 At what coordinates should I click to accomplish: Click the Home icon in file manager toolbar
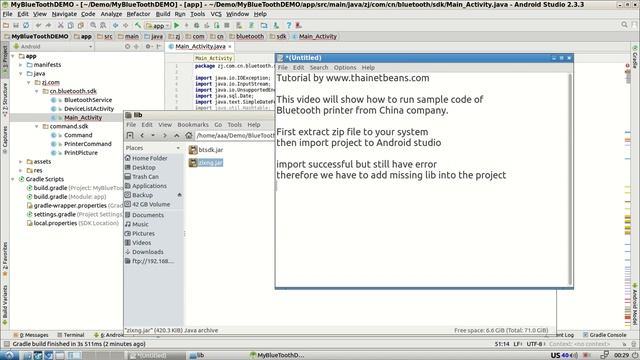click(188, 135)
